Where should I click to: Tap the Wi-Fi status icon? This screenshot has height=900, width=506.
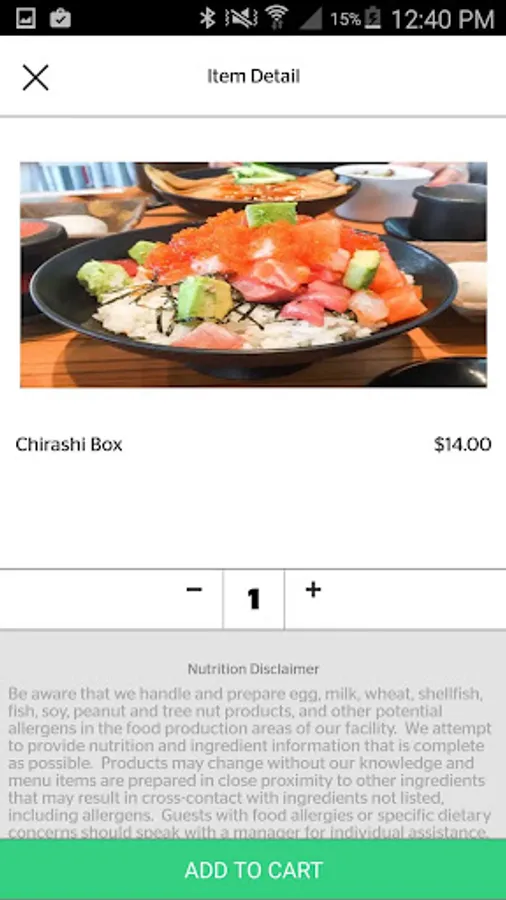pyautogui.click(x=277, y=18)
